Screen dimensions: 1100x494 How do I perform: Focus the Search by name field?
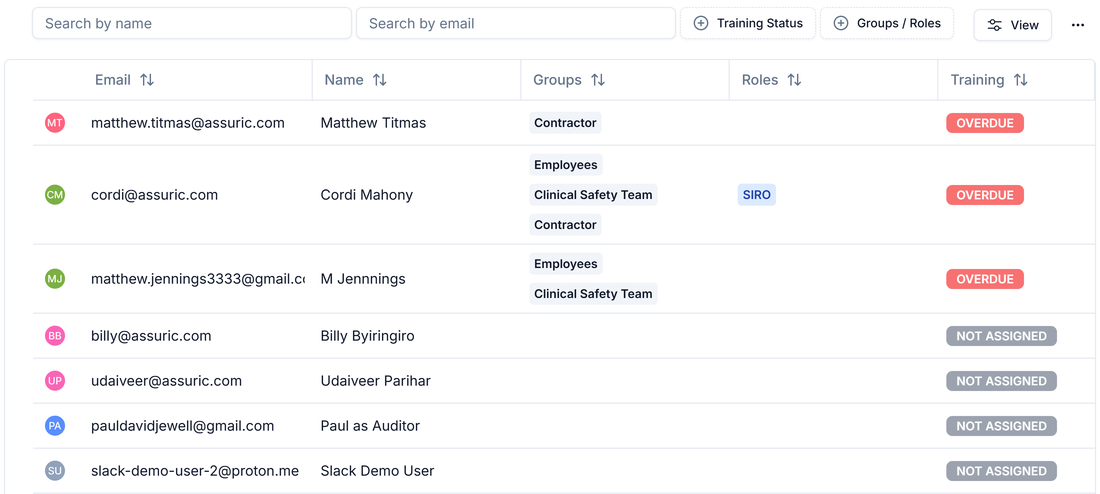pyautogui.click(x=192, y=23)
